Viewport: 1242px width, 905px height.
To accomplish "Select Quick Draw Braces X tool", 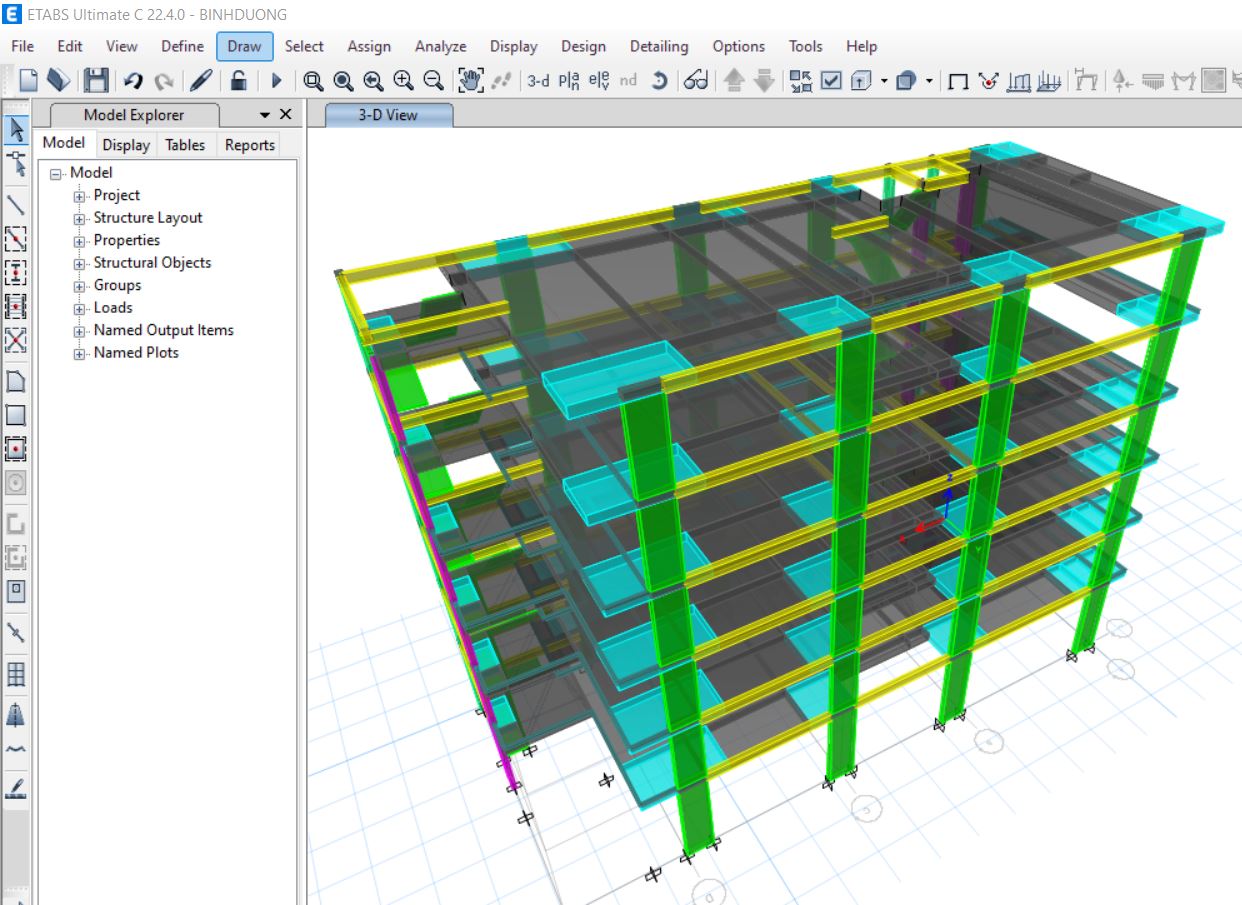I will point(16,340).
